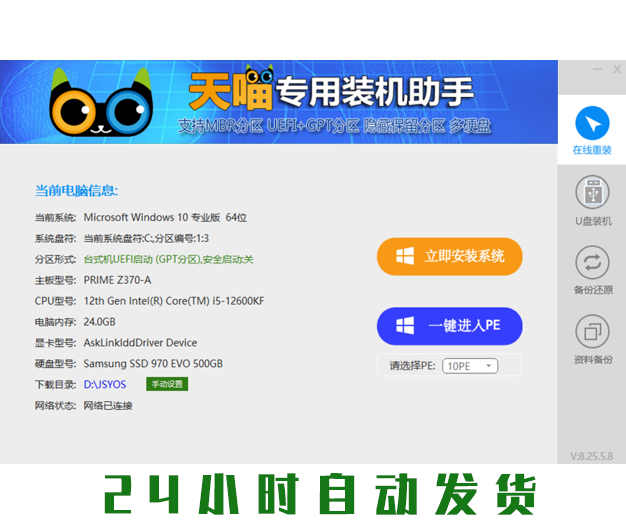Click the text Samsung SSD 970 EVO 500GB

pos(153,364)
